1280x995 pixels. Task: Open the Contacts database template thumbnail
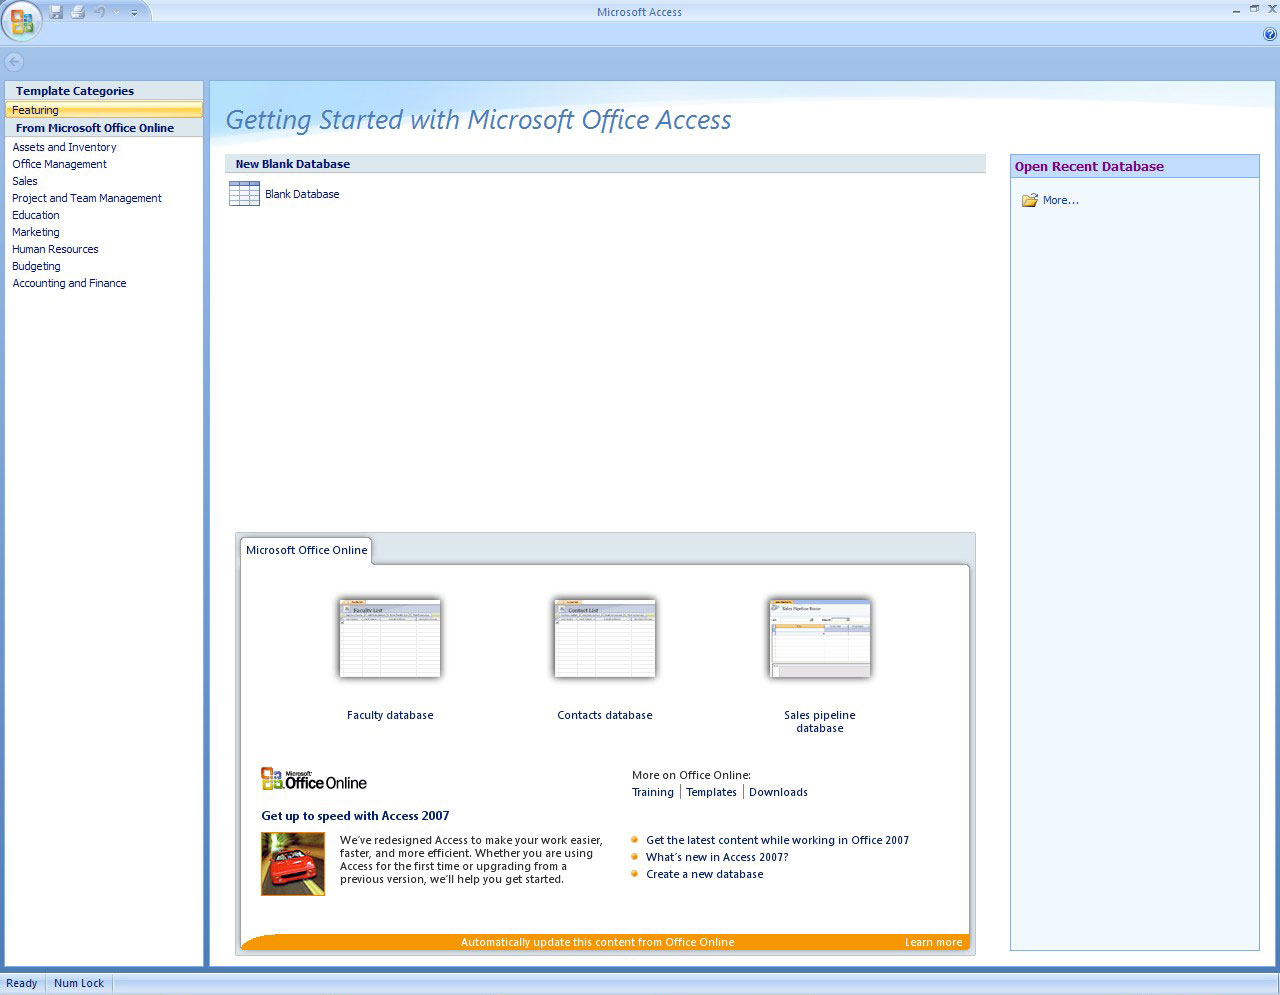(605, 639)
